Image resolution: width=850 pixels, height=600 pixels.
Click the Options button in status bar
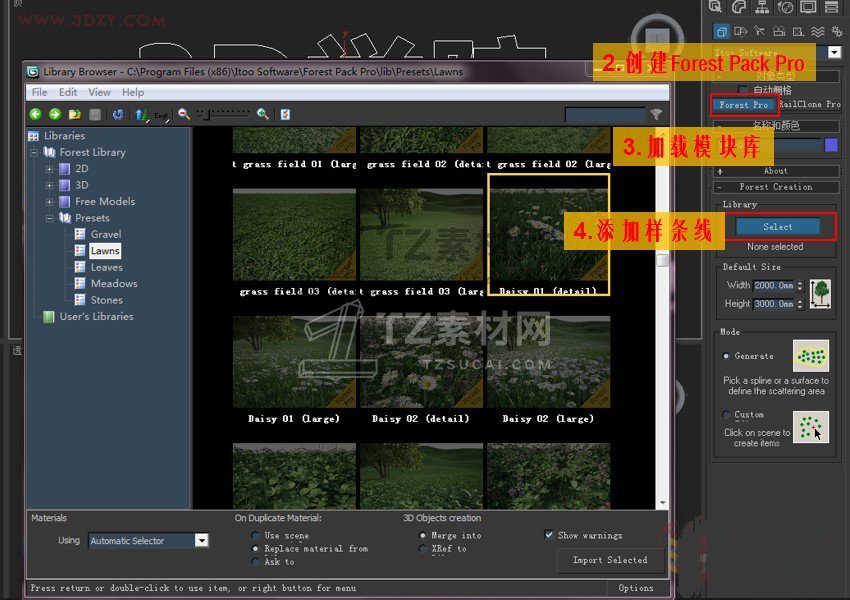[635, 588]
